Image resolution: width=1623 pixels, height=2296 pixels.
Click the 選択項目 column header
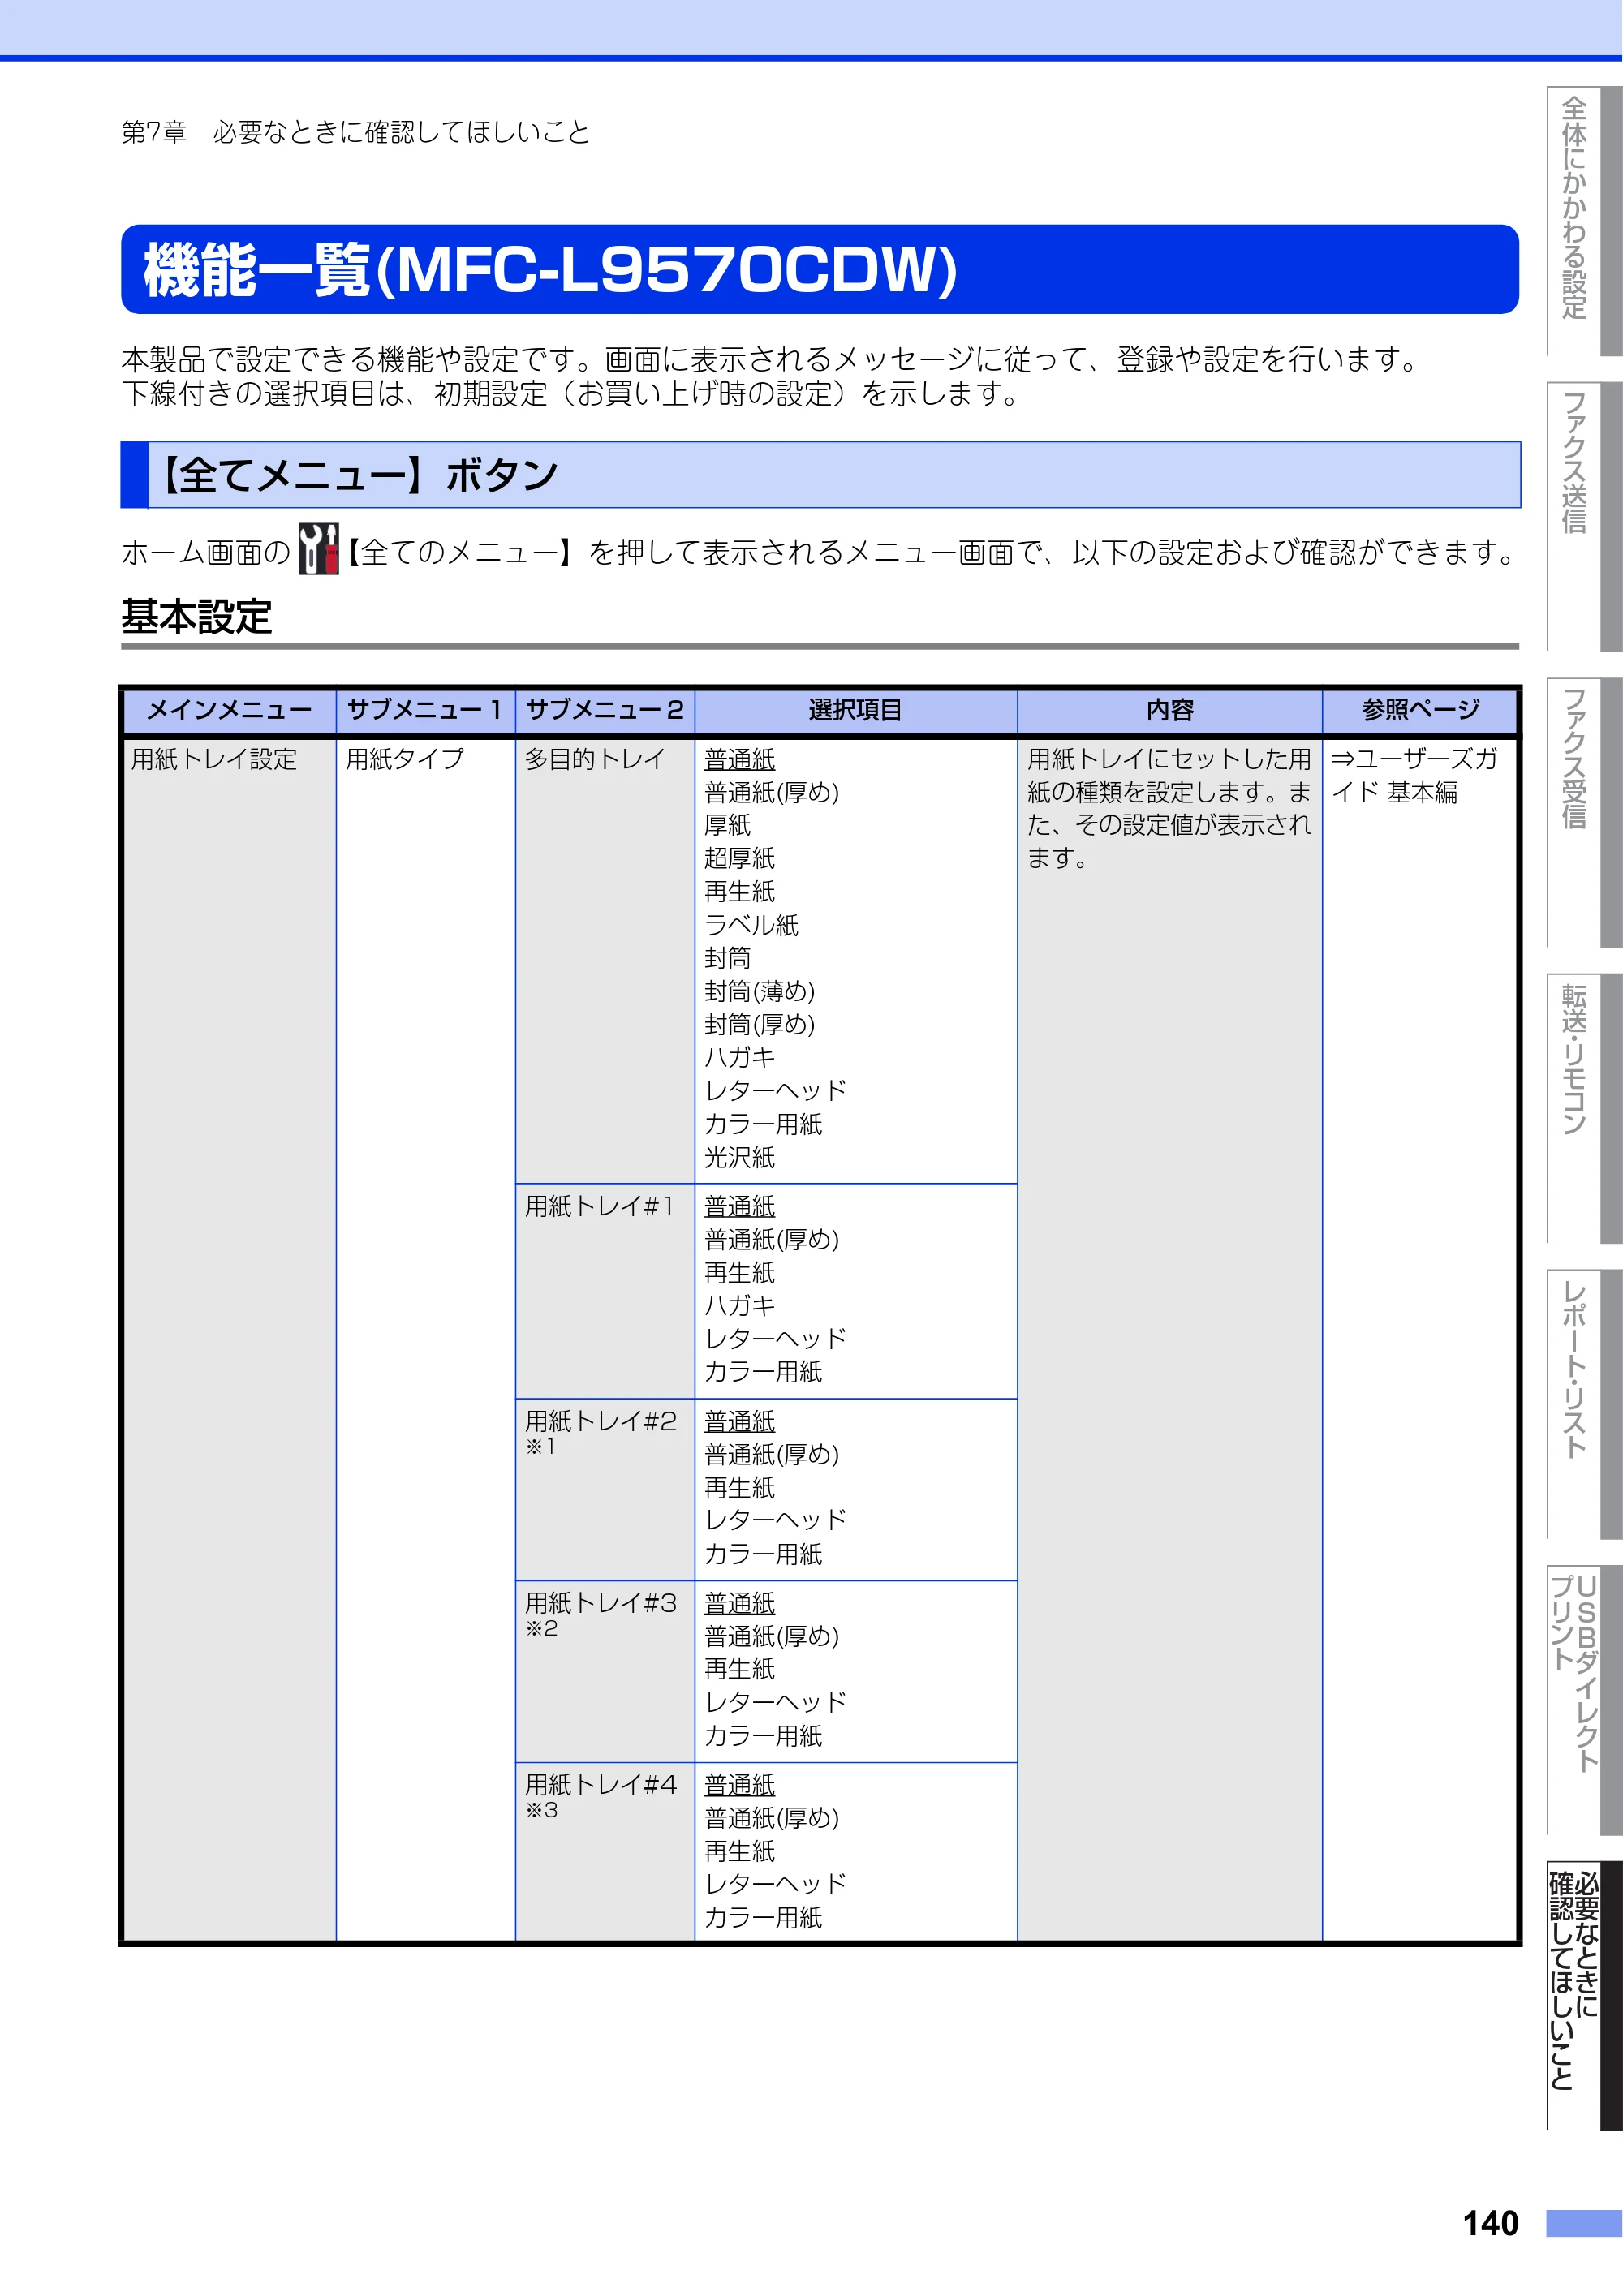[x=856, y=711]
